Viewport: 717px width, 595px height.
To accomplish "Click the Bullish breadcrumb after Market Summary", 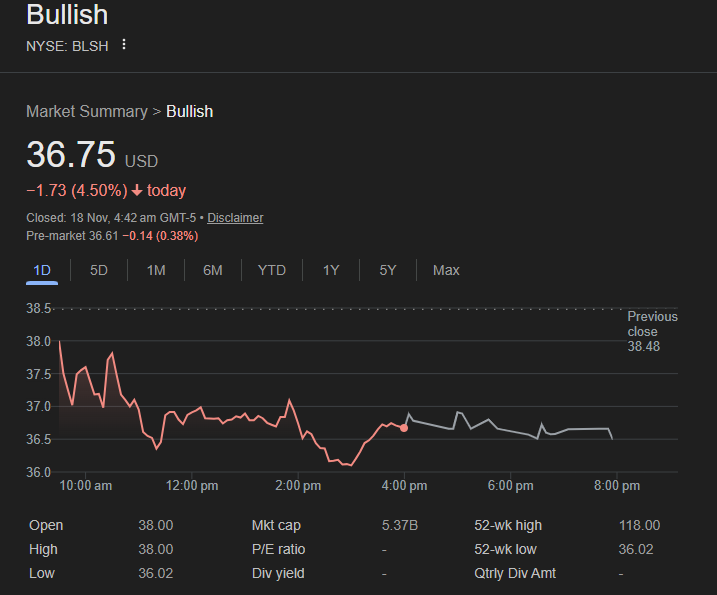I will click(x=189, y=111).
